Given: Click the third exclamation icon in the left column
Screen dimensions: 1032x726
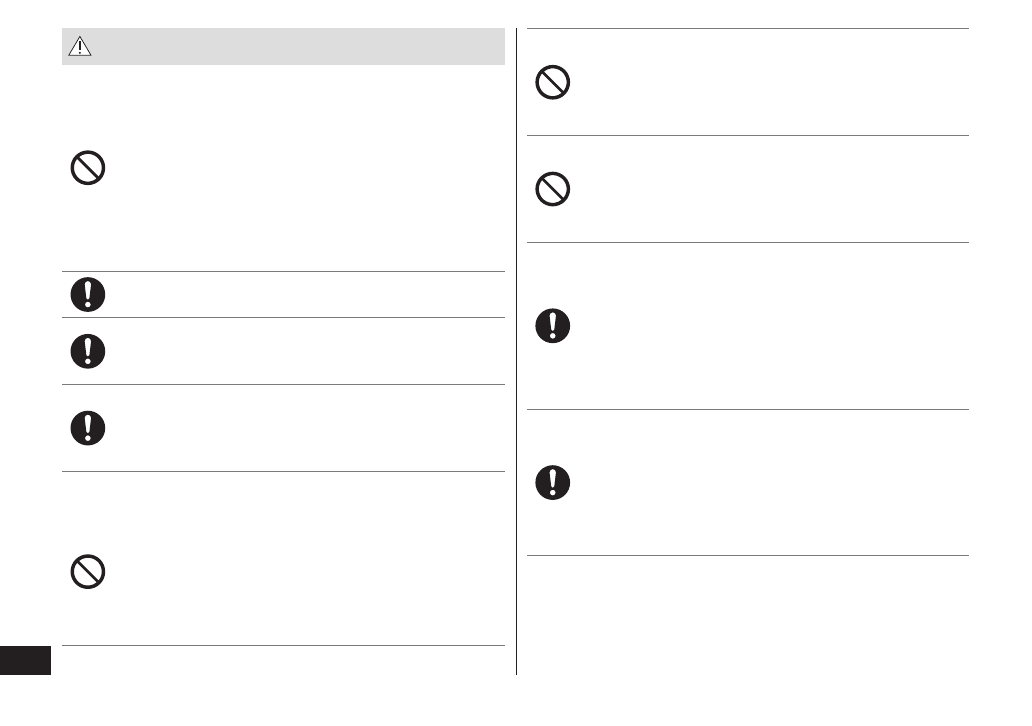Looking at the screenshot, I should (88, 427).
